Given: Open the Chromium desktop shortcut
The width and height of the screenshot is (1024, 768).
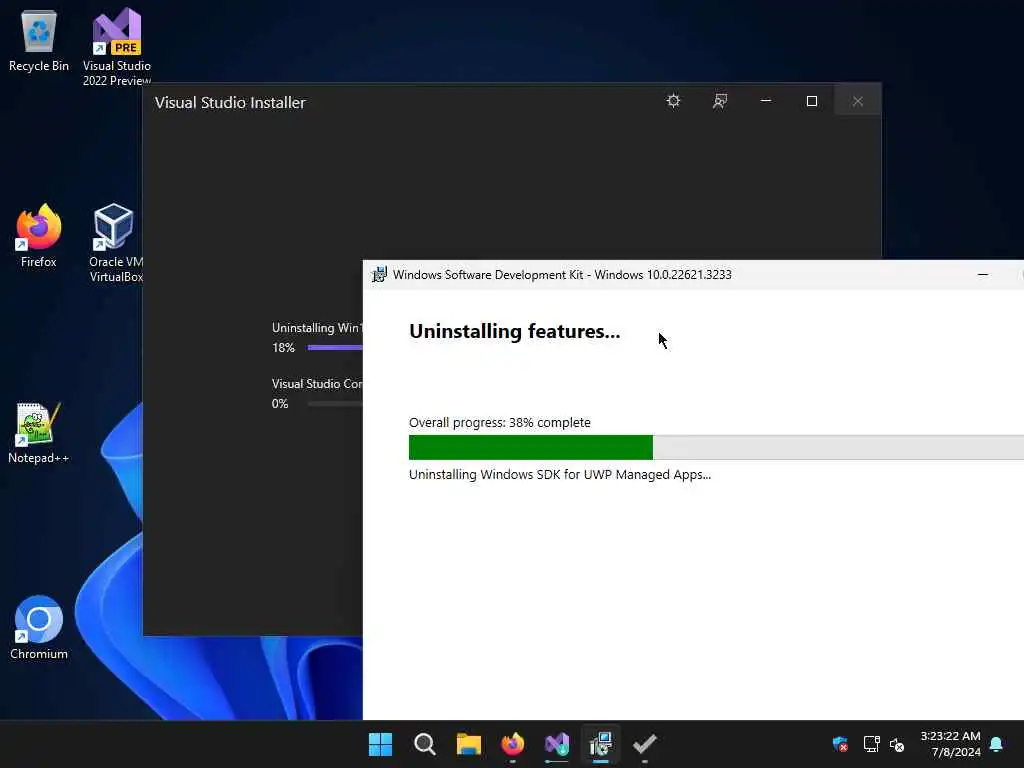Looking at the screenshot, I should [39, 627].
